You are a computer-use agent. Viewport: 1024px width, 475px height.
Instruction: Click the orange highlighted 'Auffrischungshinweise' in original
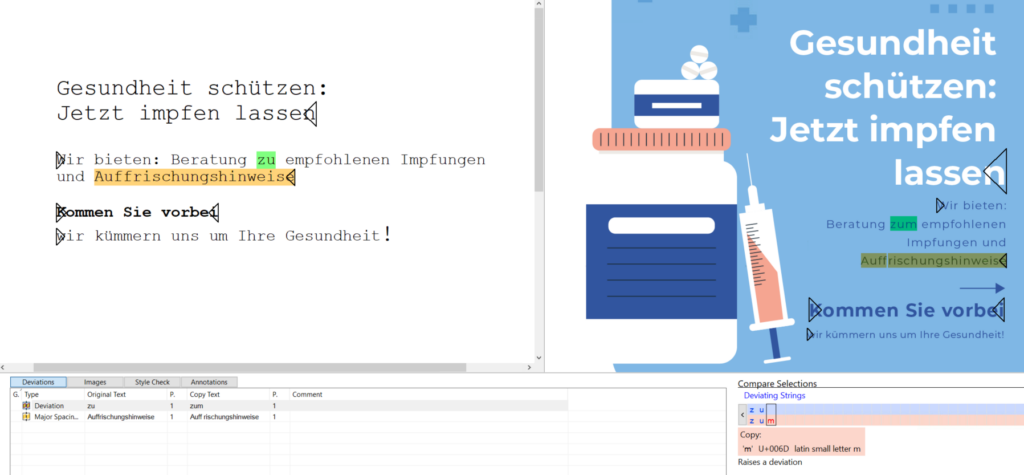(190, 178)
